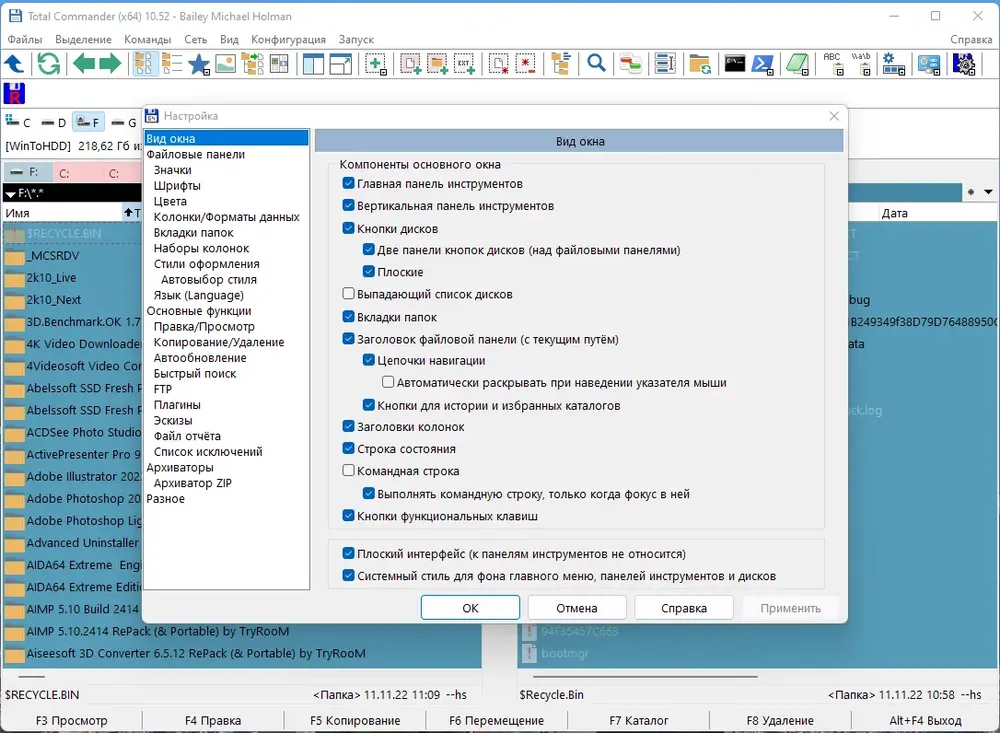The width and height of the screenshot is (1000, 733).
Task: Uncheck 'Главная панель инструментов' checkbox
Action: point(348,183)
